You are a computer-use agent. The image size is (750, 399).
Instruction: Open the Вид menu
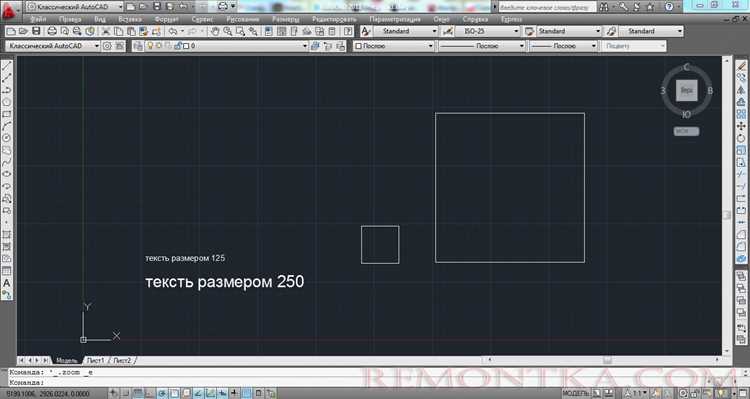point(99,19)
